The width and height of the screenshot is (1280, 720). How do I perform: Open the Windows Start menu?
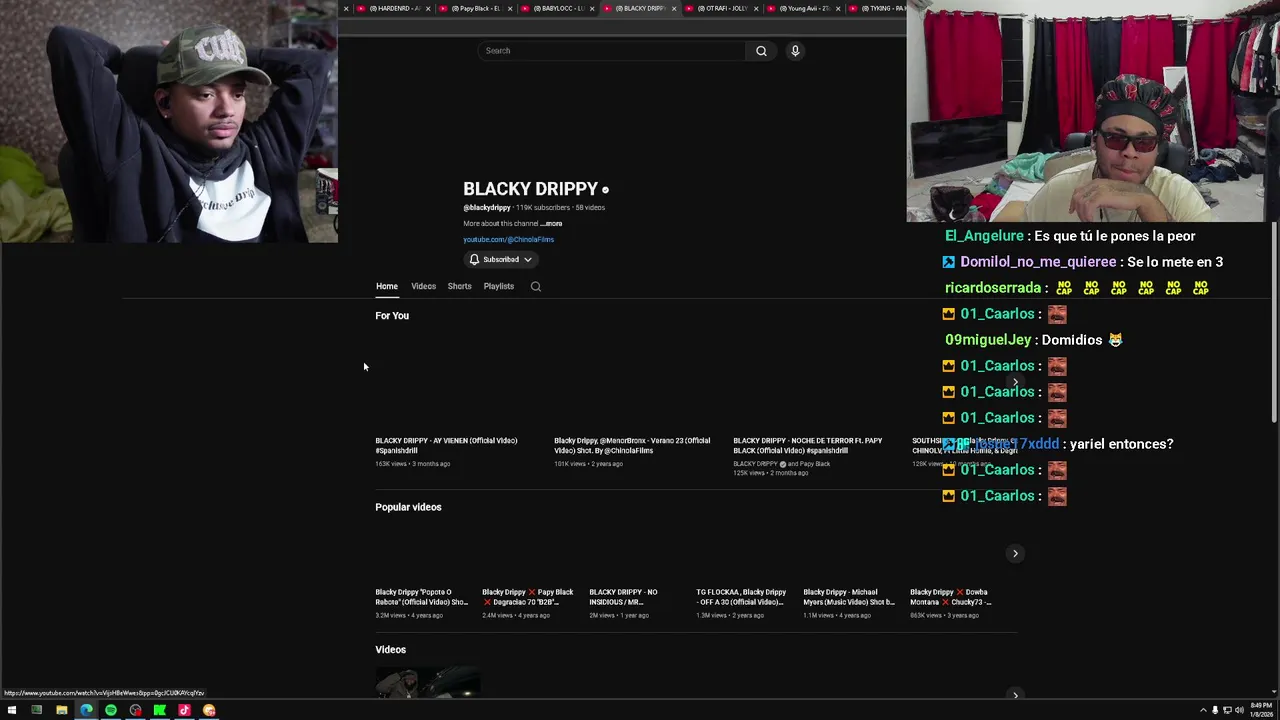coord(12,711)
